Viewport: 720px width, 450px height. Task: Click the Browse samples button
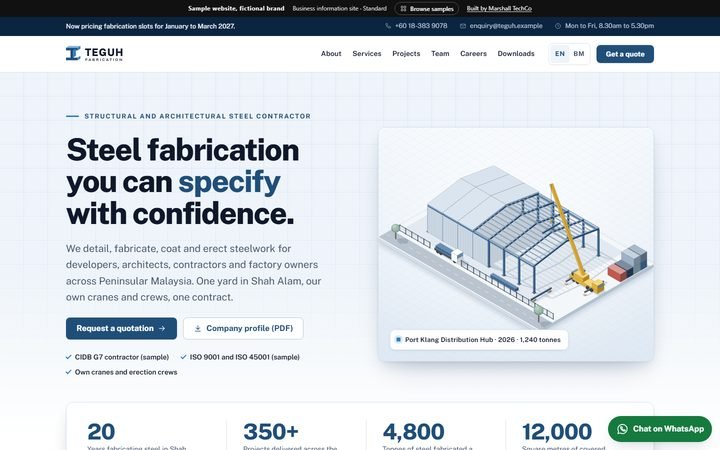point(427,9)
